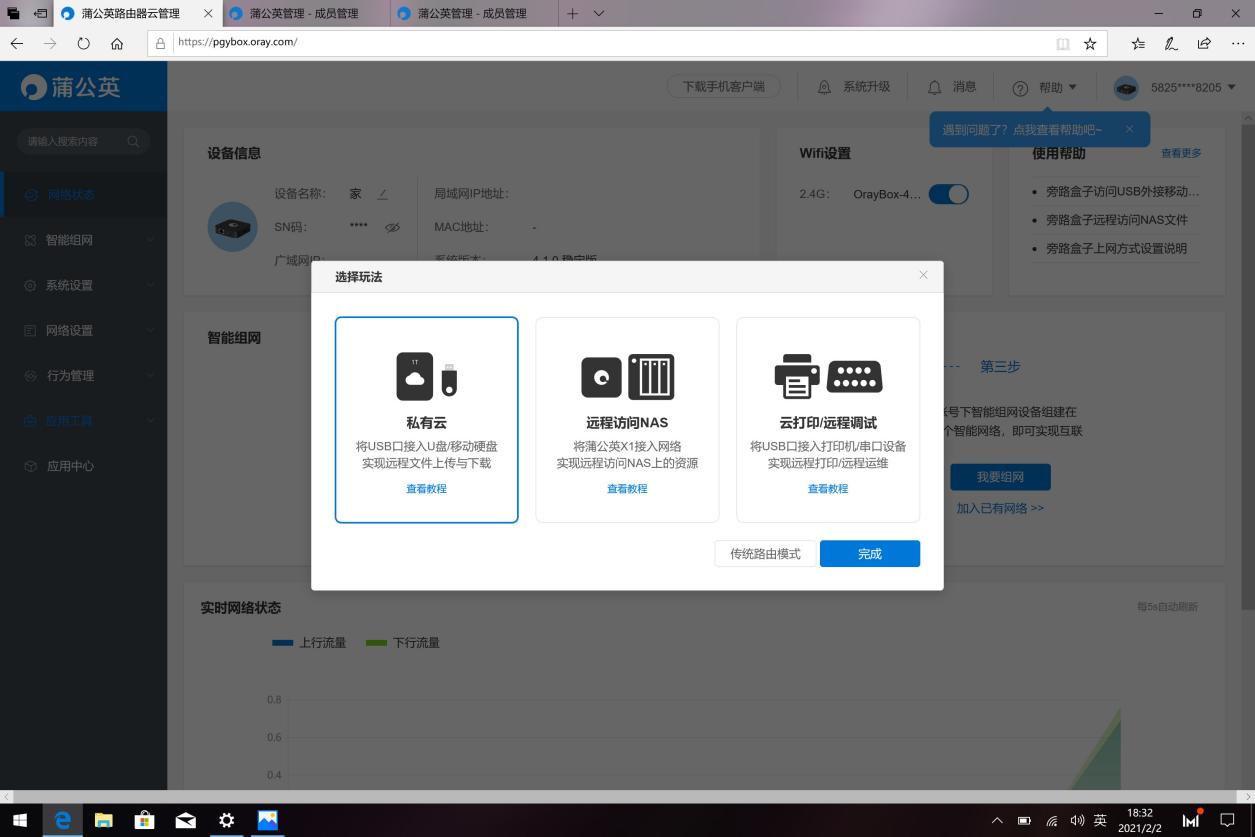Open the browser favorites hub
Viewport: 1255px width, 837px height.
pos(1138,43)
